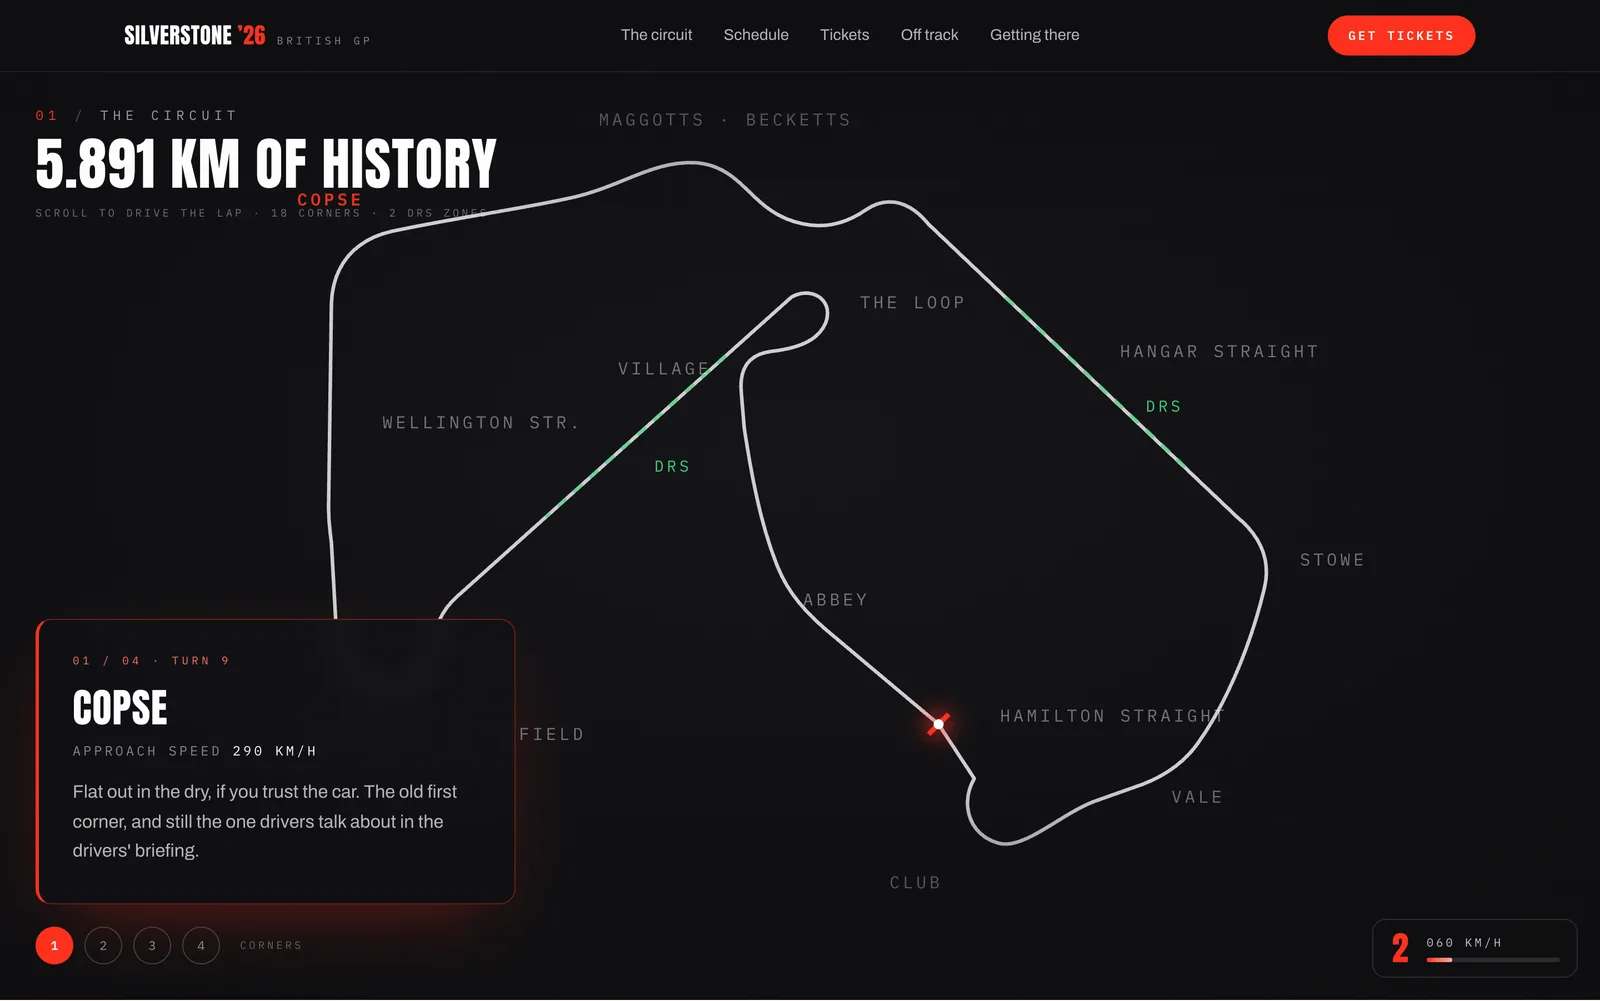The height and width of the screenshot is (1001, 1600).
Task: Click the 01 / The Circuit section label
Action: (x=136, y=116)
